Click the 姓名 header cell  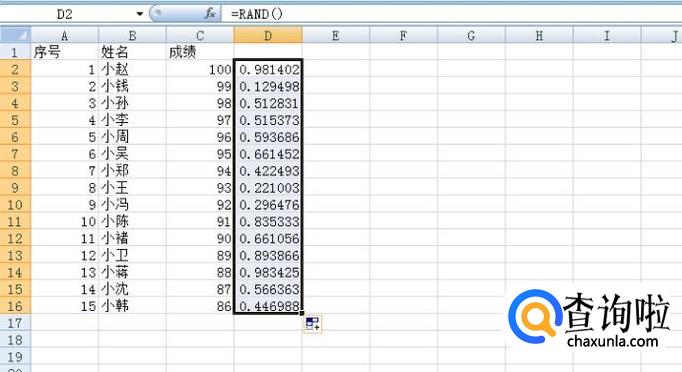[132, 52]
